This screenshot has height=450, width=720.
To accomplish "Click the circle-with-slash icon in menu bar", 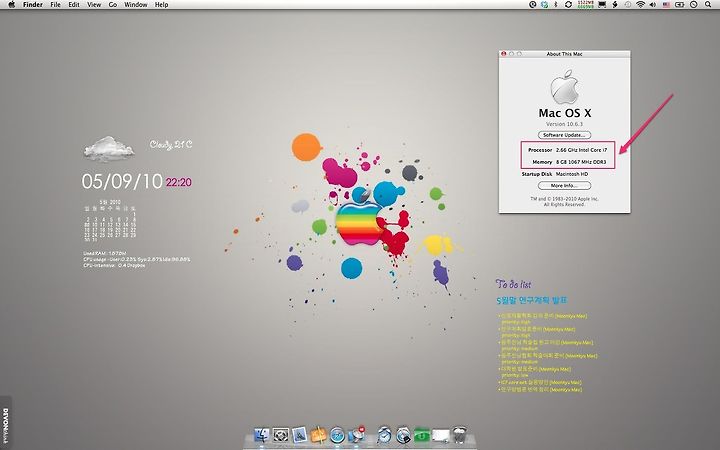I will pos(694,5).
